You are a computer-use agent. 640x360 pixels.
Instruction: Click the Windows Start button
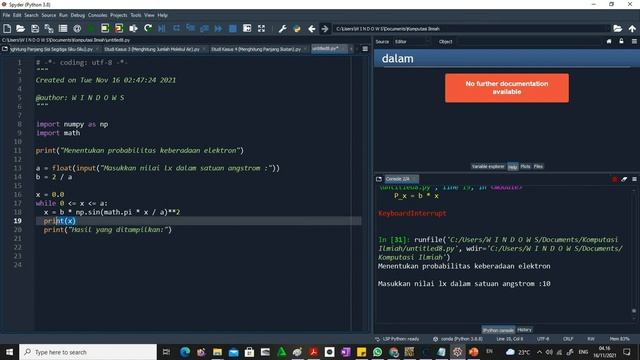click(9, 352)
